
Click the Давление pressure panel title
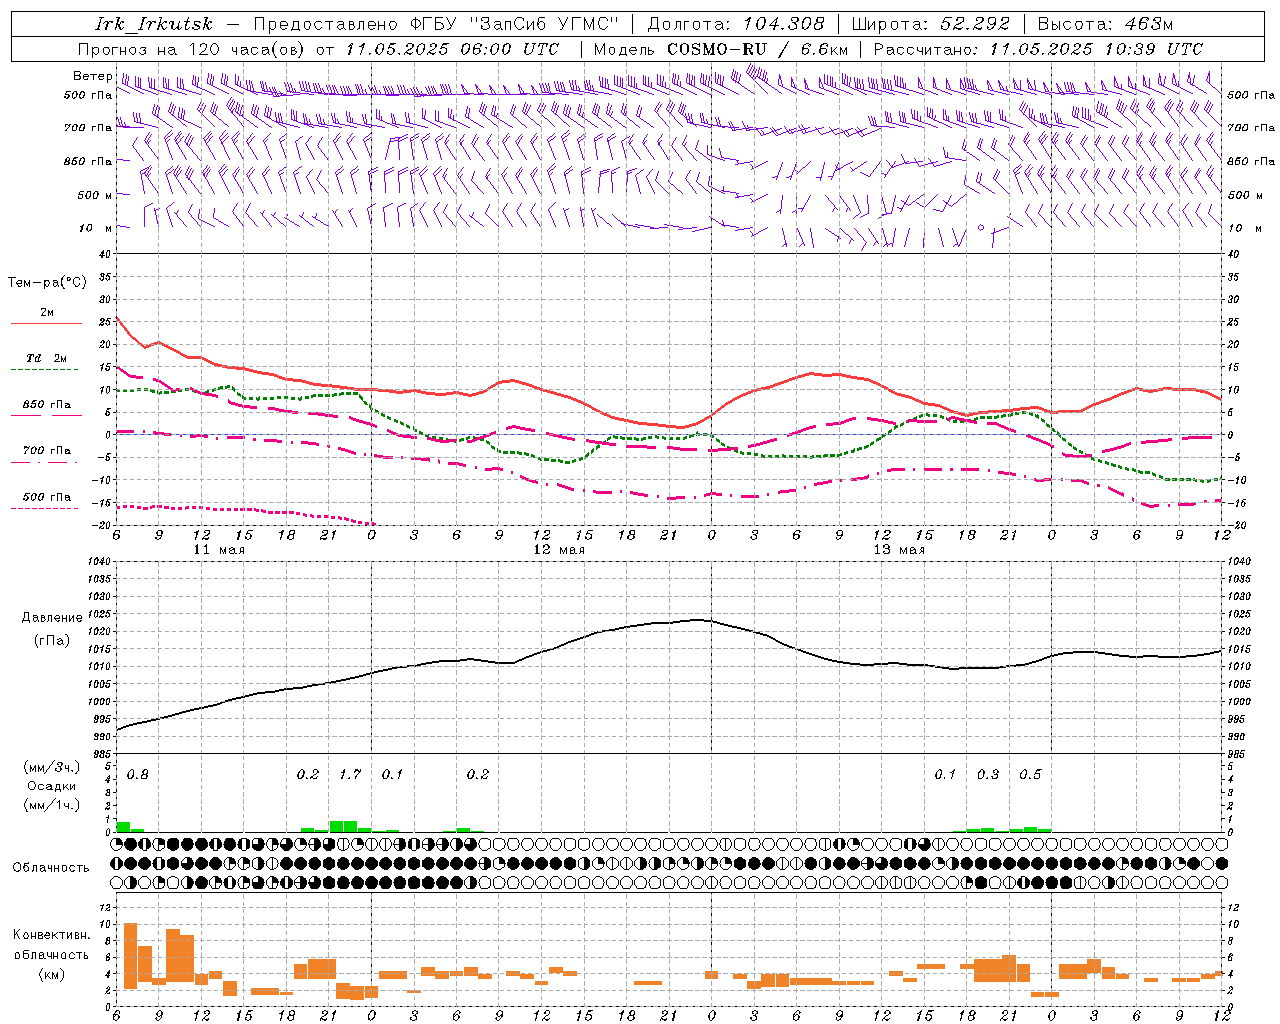[x=52, y=618]
